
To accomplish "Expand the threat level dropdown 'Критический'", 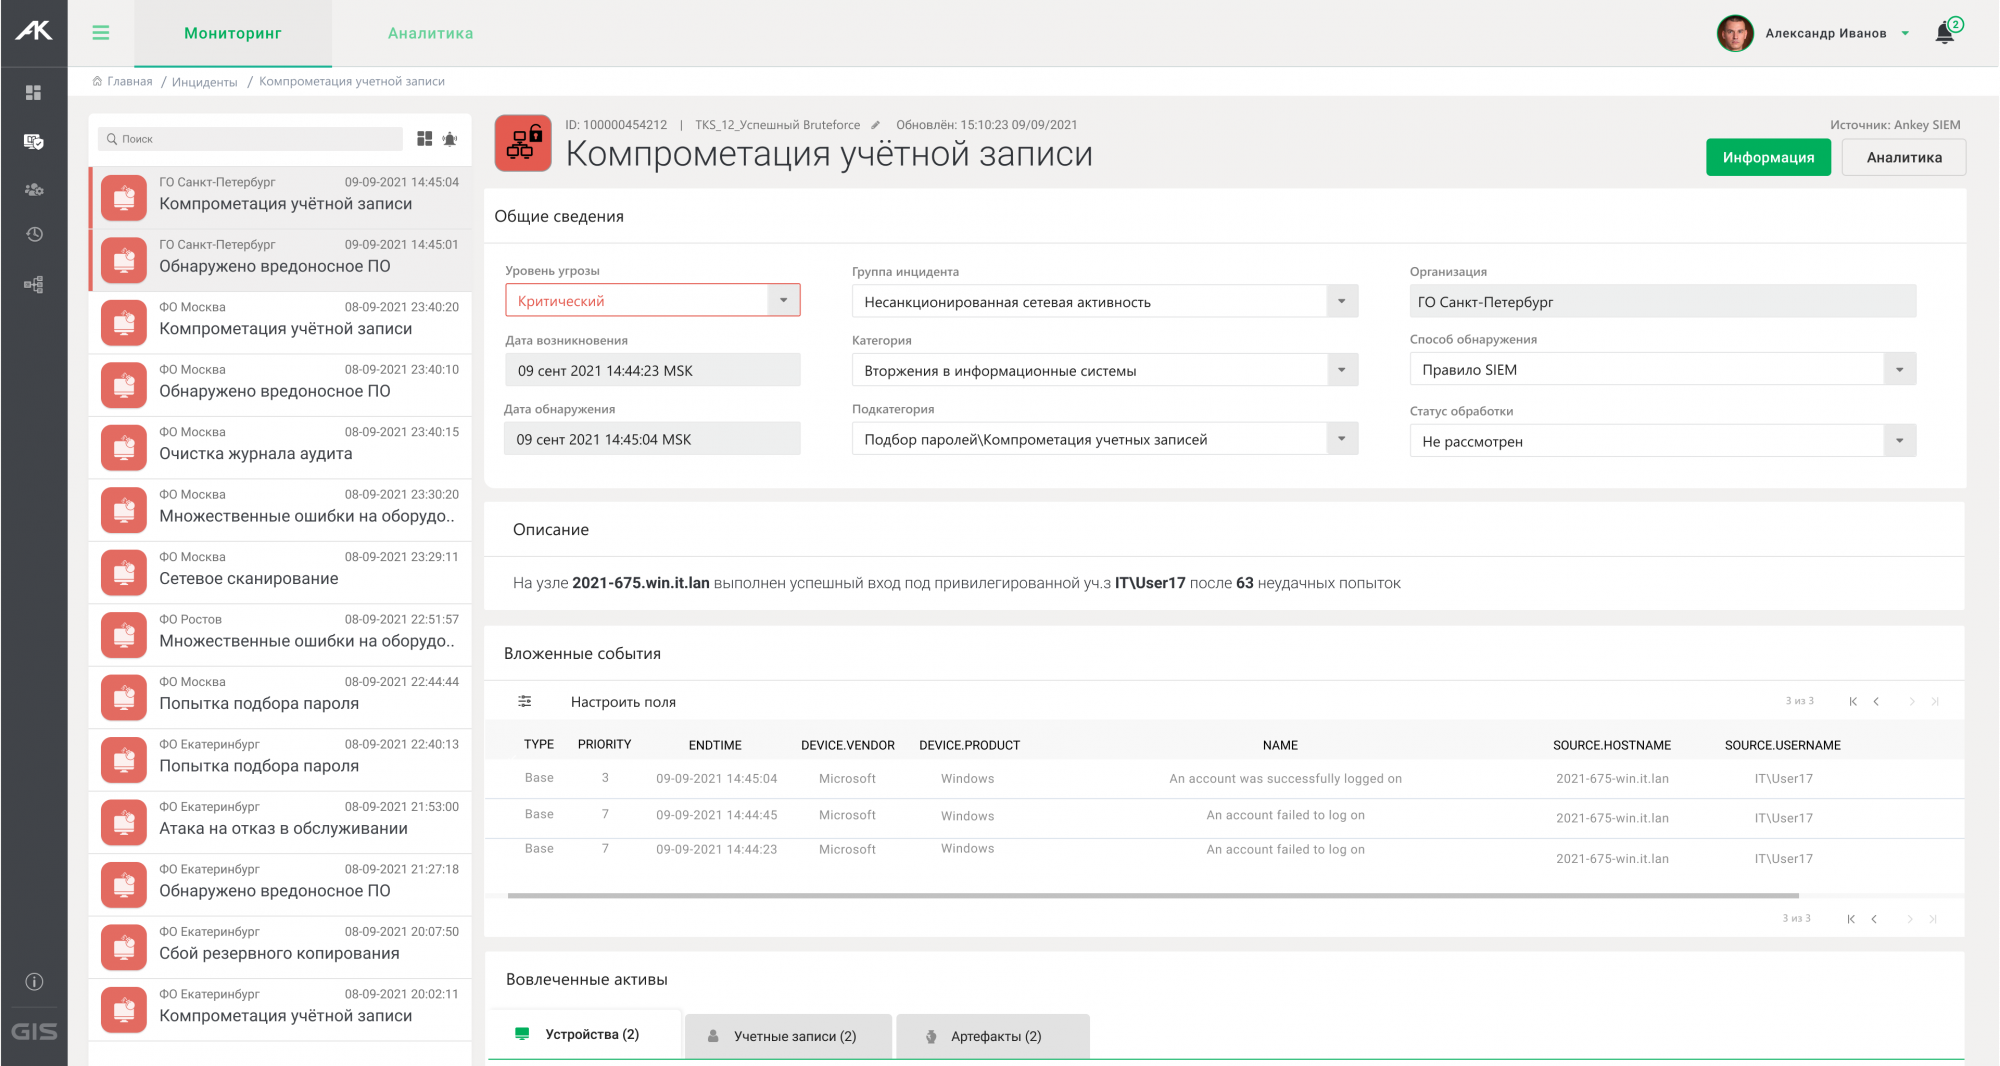I will click(x=783, y=301).
